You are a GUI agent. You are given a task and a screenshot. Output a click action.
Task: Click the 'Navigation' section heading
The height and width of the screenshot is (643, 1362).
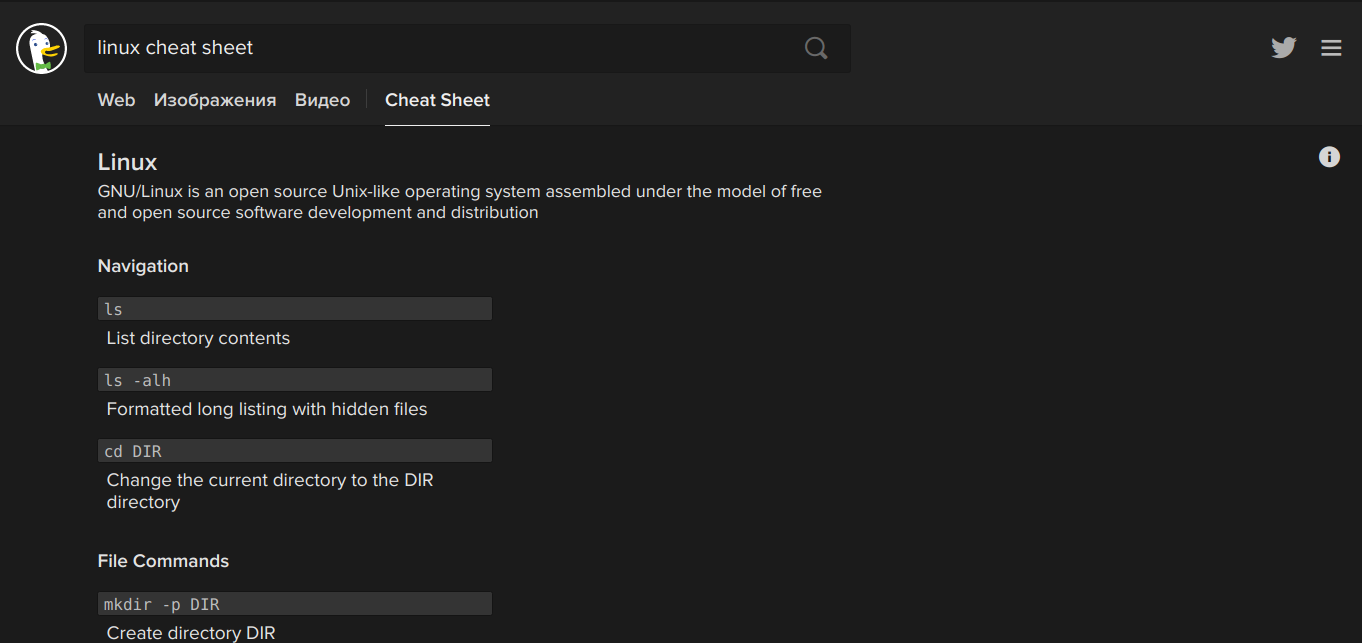point(143,266)
